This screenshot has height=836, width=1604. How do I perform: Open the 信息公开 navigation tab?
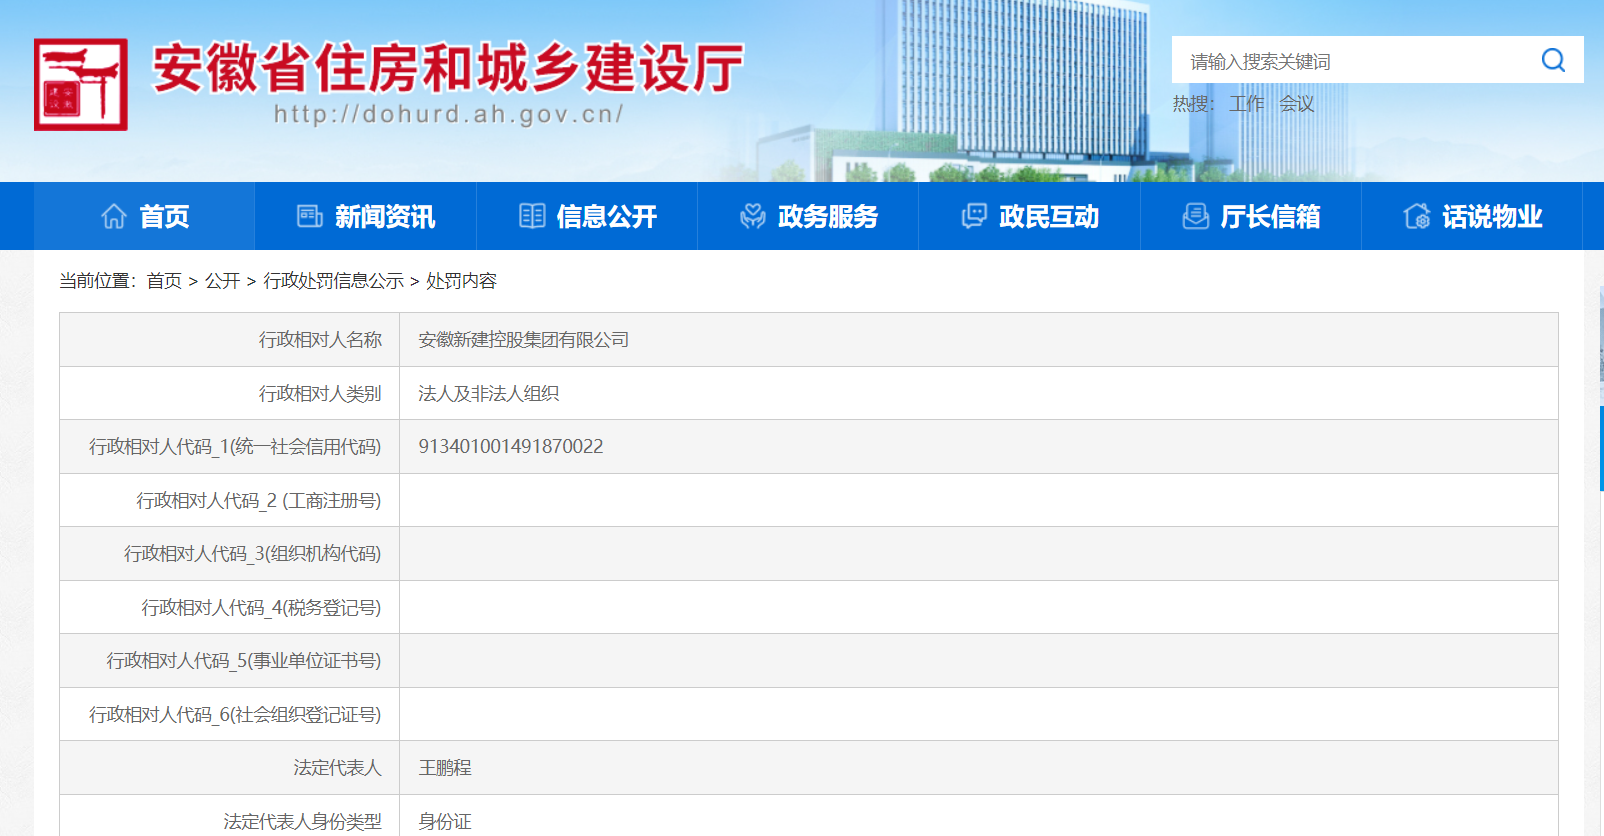click(x=587, y=216)
